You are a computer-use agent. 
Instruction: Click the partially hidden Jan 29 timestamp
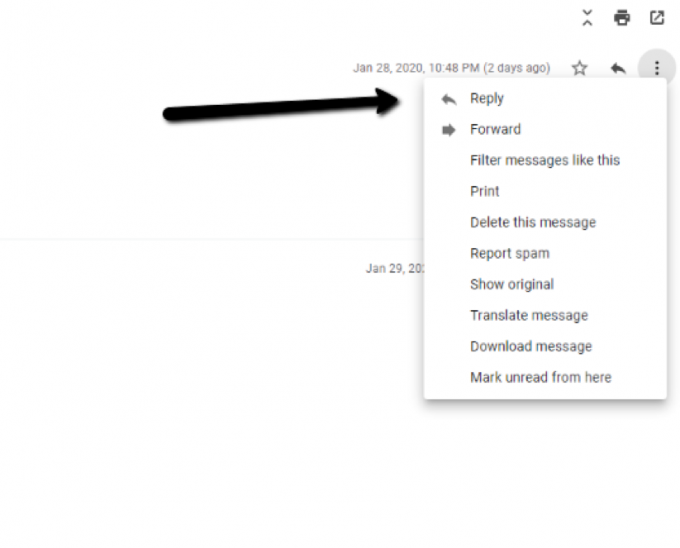395,268
